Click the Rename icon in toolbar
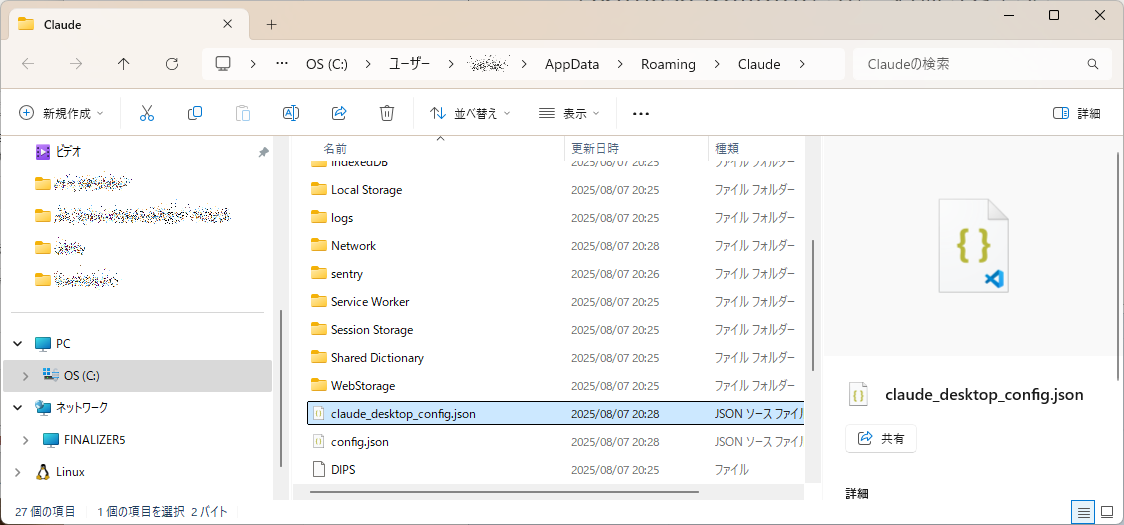 (x=290, y=113)
